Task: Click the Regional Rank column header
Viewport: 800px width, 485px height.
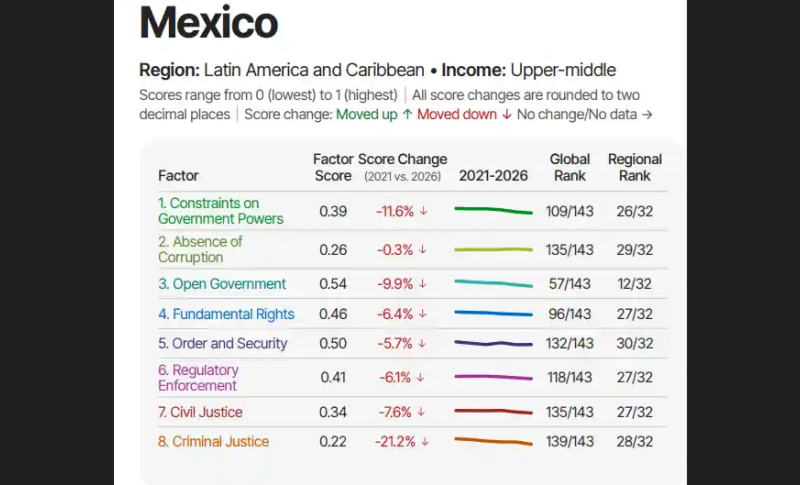Action: (x=635, y=167)
